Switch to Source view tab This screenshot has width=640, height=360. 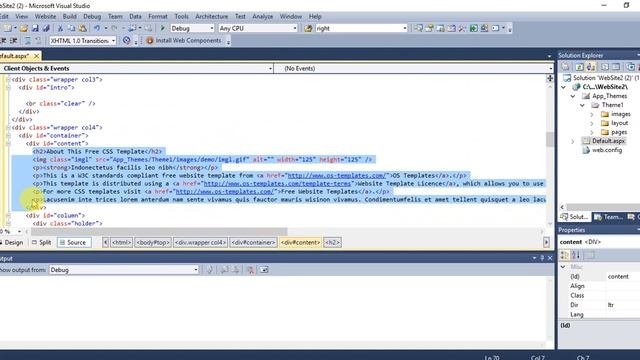(x=73, y=242)
